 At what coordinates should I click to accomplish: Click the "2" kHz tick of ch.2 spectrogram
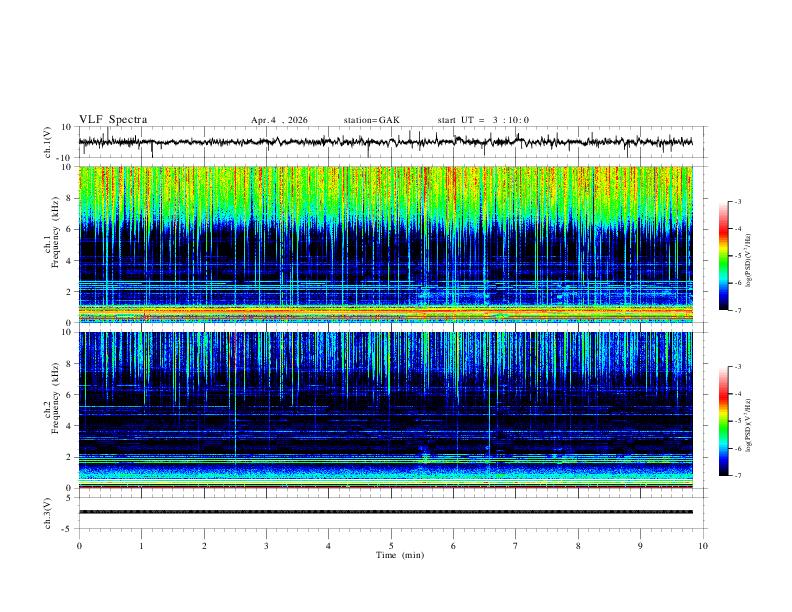tap(70, 457)
